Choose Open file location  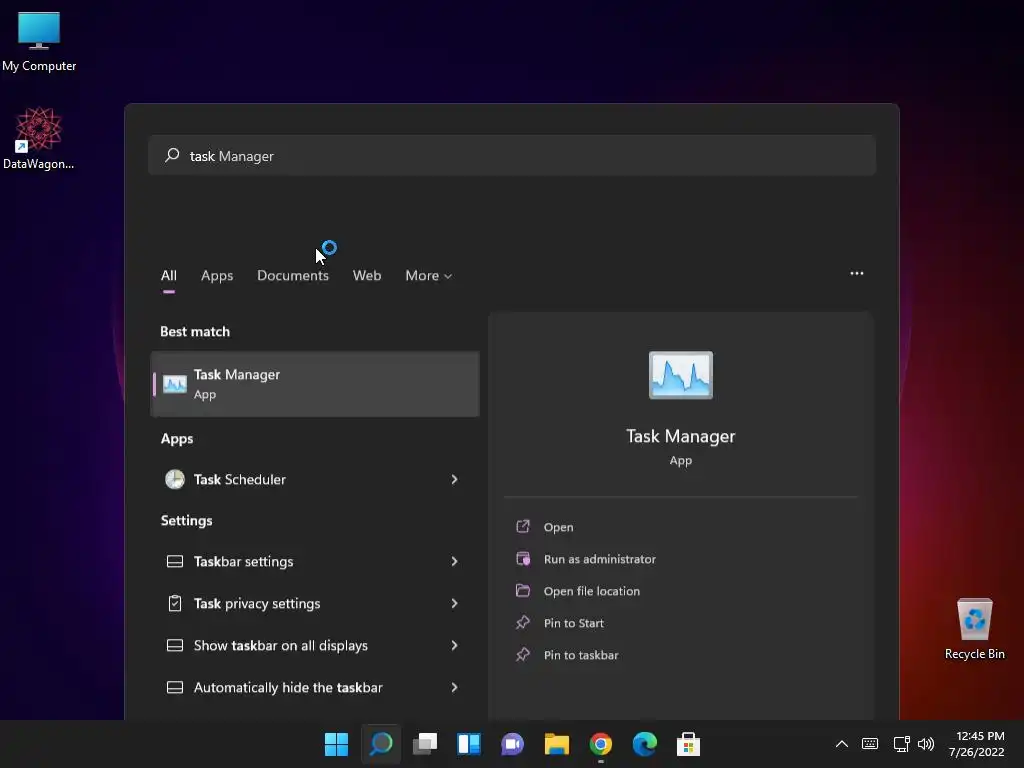click(x=591, y=591)
